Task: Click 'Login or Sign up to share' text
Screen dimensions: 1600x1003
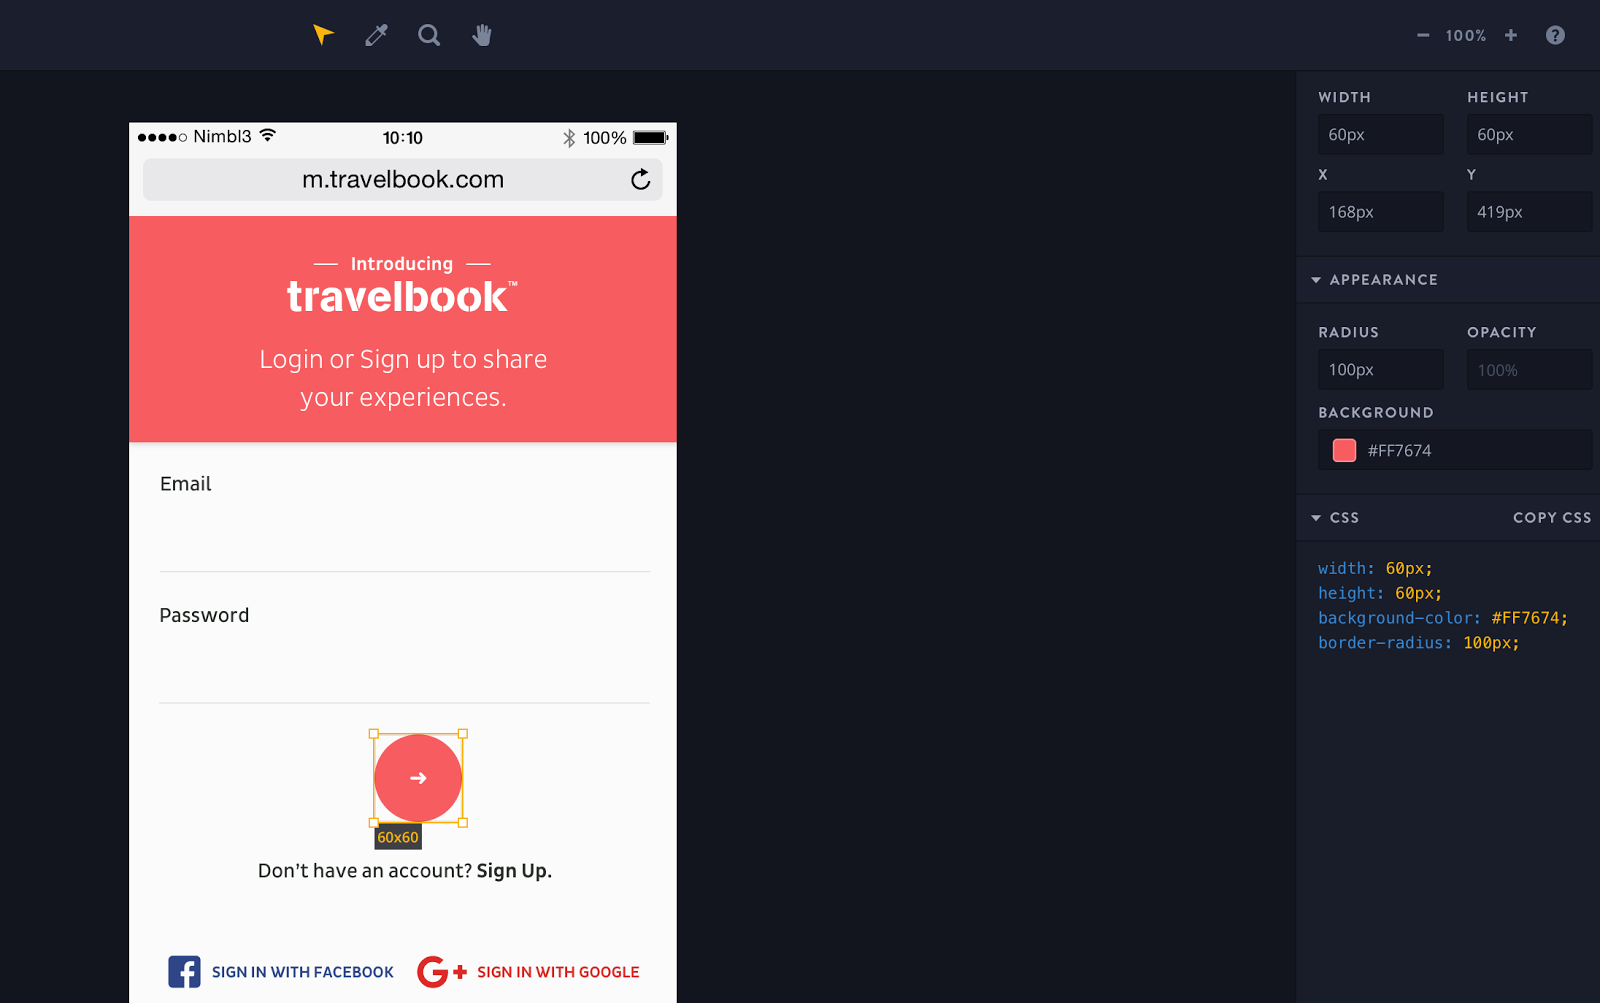Action: (x=403, y=359)
